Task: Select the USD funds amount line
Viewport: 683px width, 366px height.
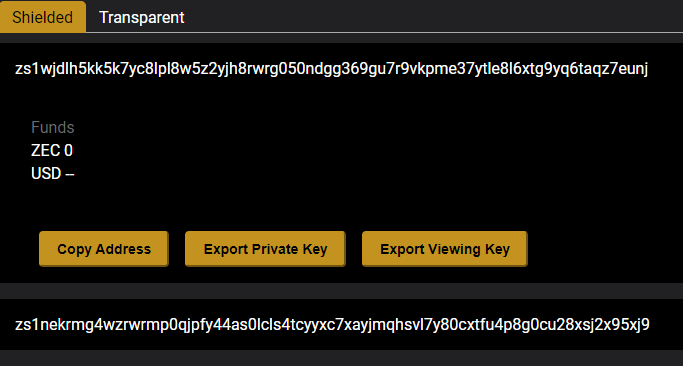Action: point(53,173)
